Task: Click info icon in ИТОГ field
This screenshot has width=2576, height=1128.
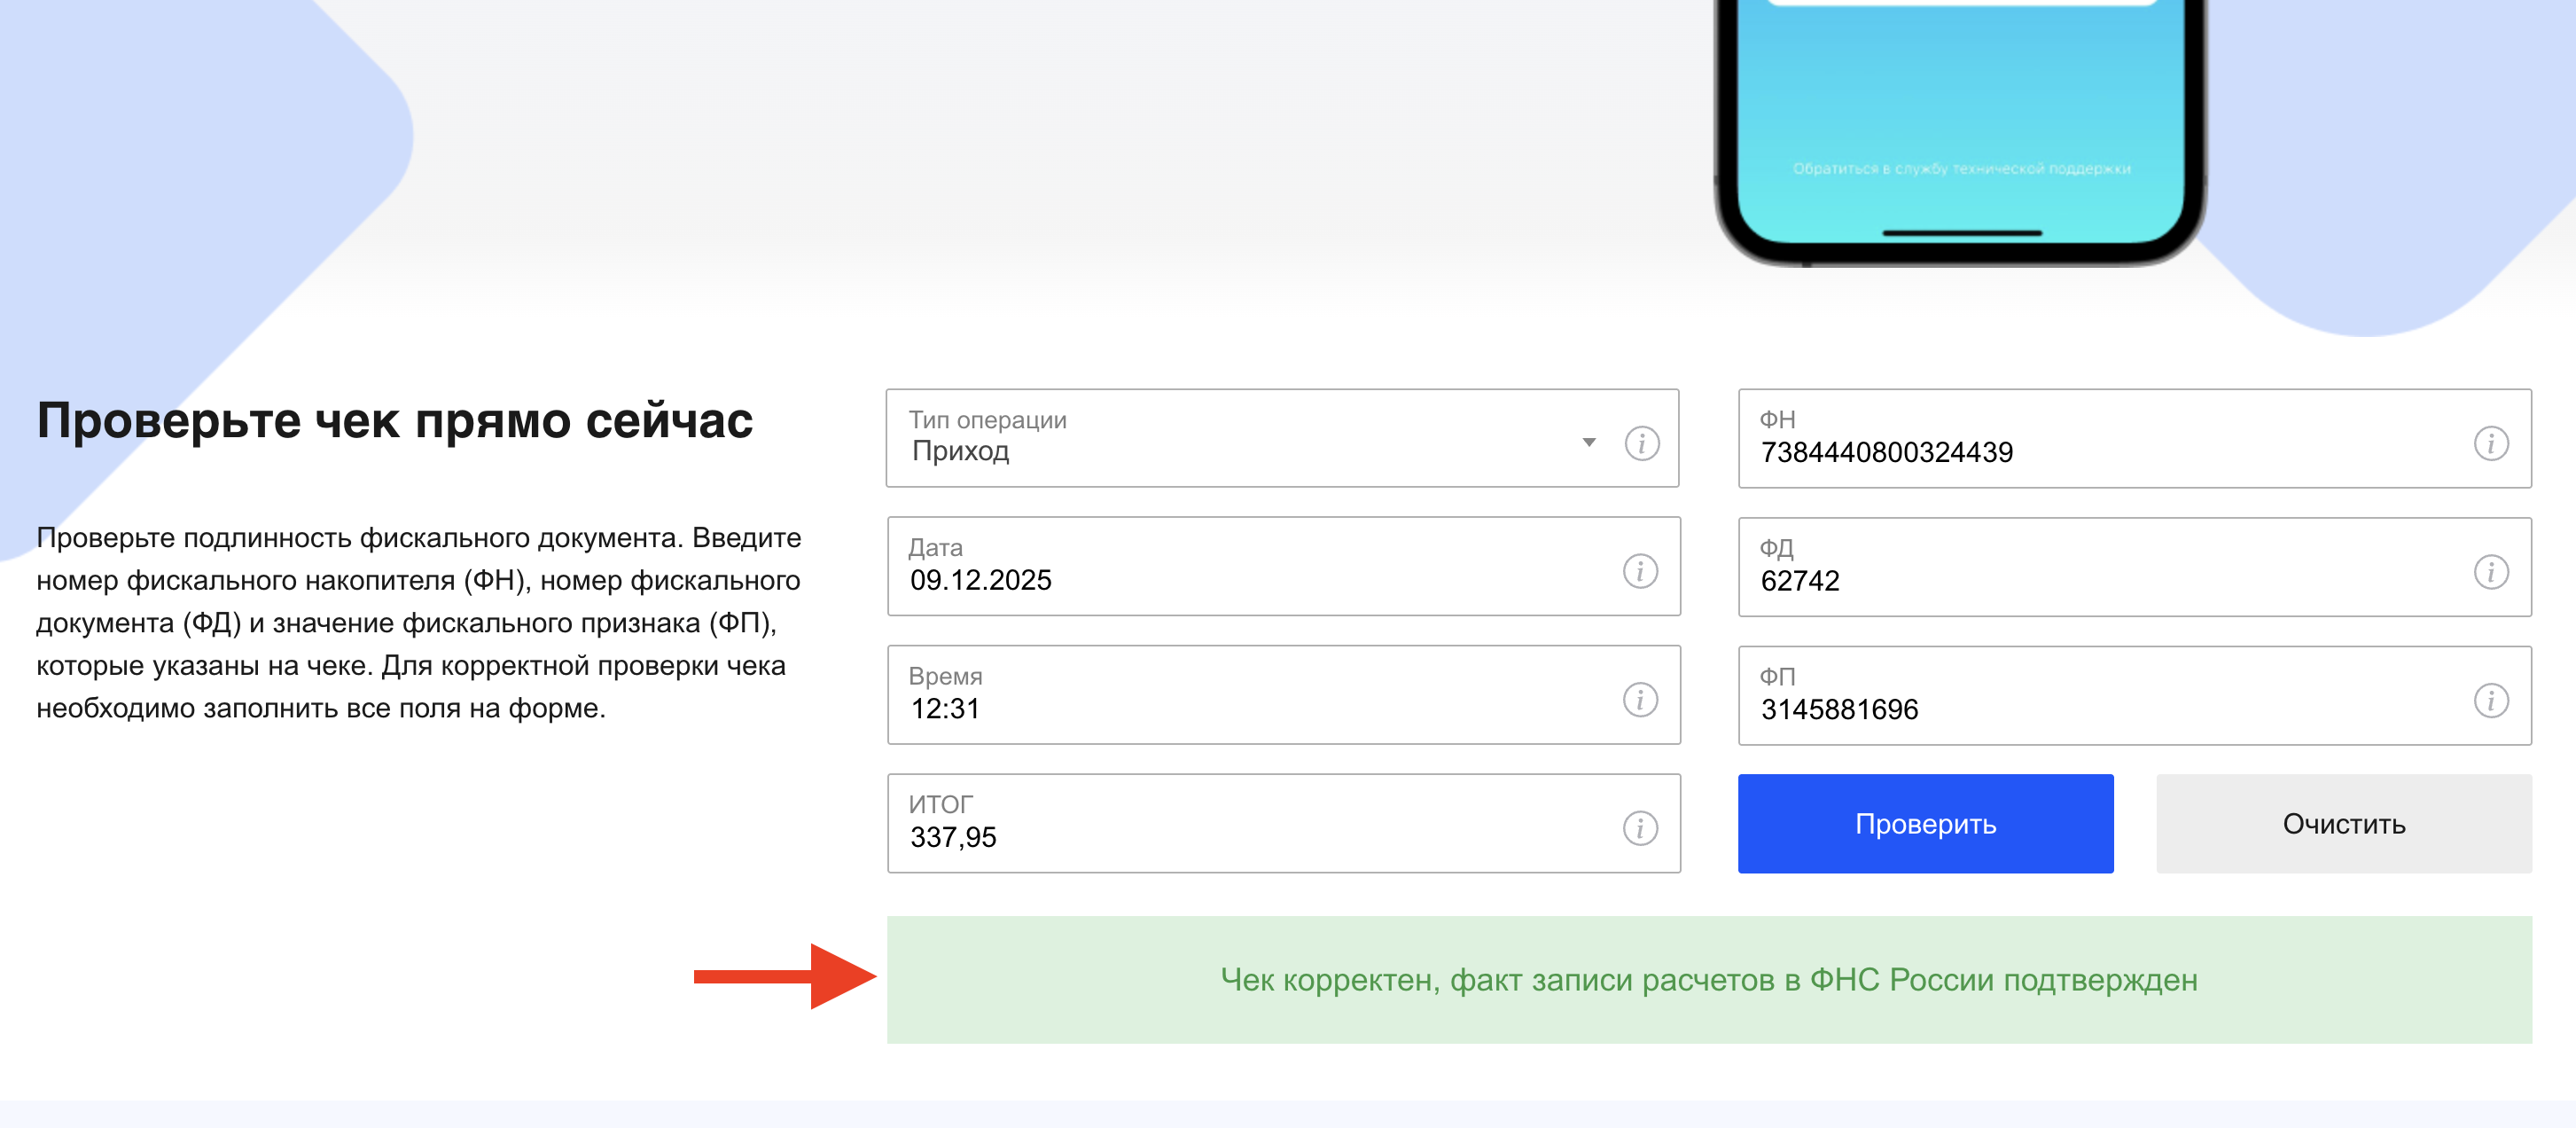Action: pyautogui.click(x=1640, y=828)
